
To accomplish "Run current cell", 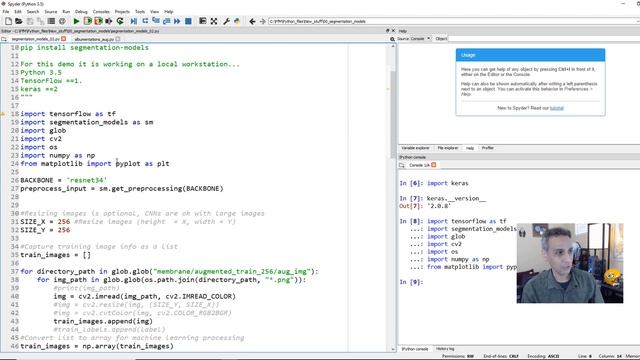I will pos(87,21).
